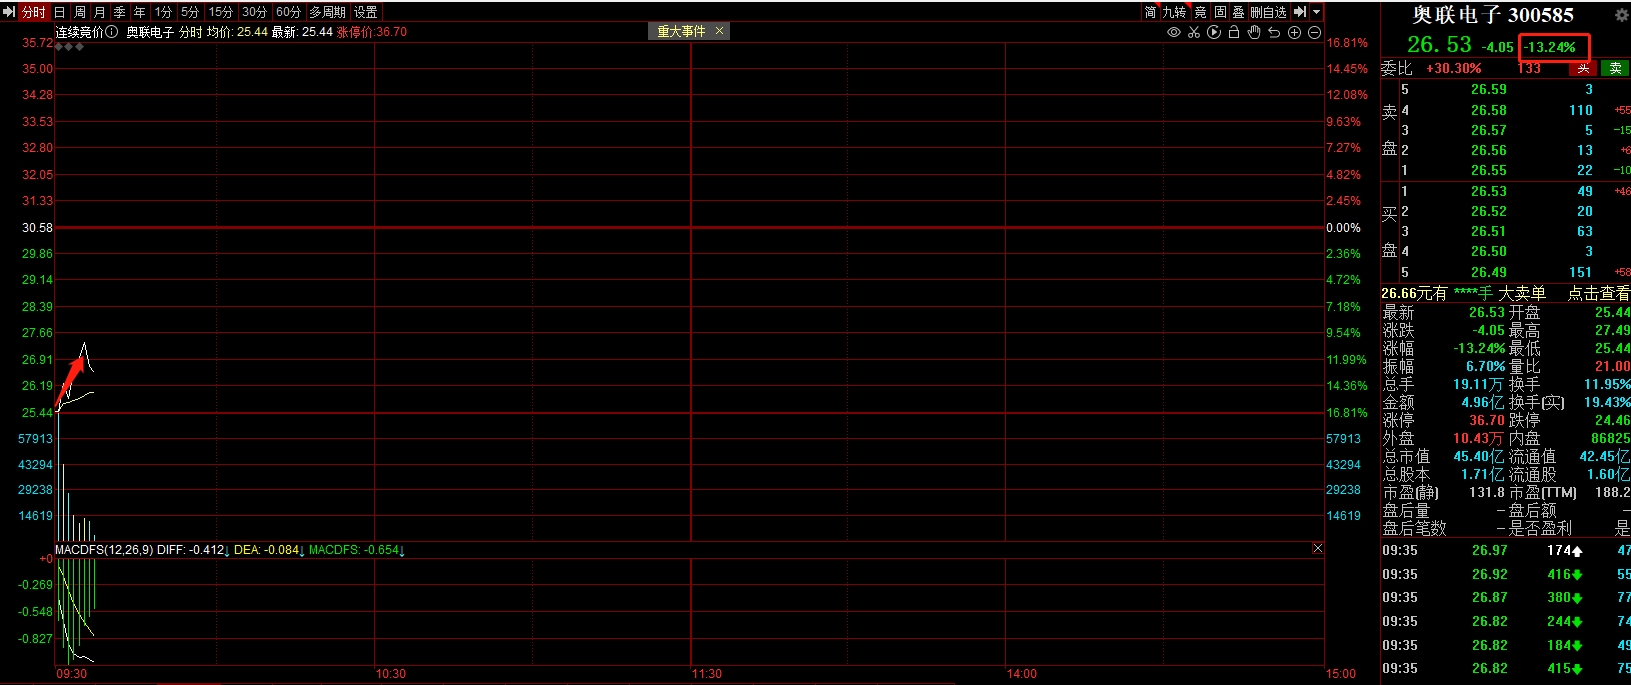Click buy level 1 price 26.53

[x=1488, y=191]
